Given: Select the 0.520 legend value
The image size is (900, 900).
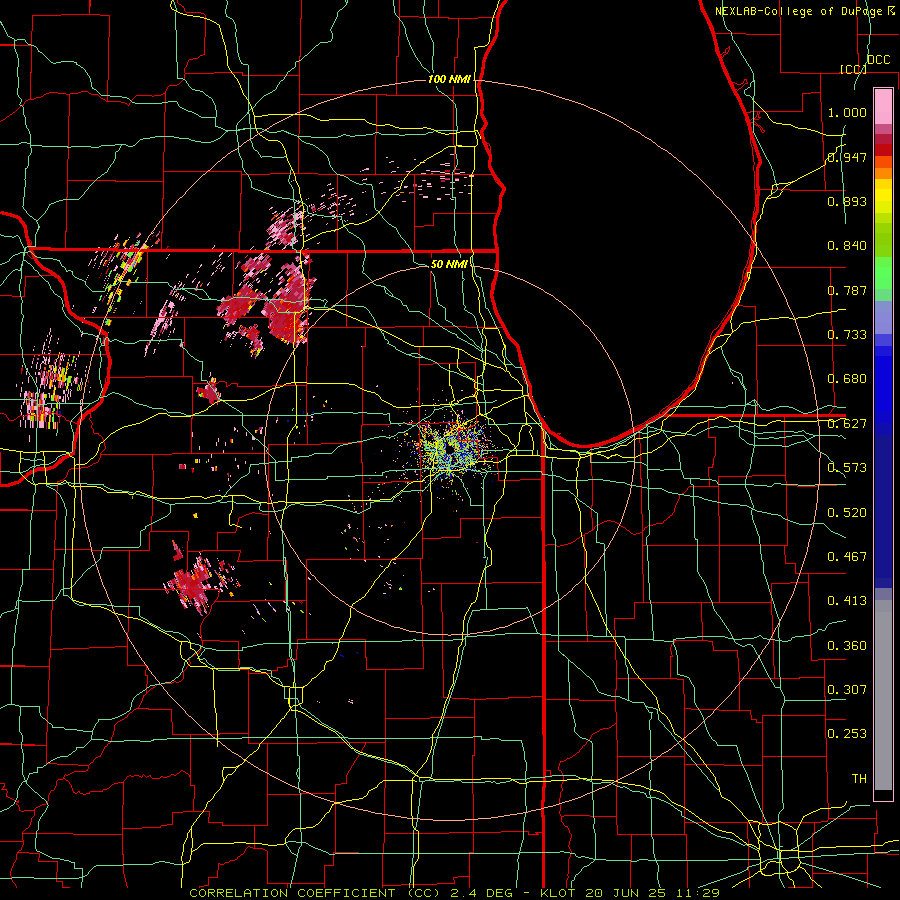Looking at the screenshot, I should tap(847, 513).
